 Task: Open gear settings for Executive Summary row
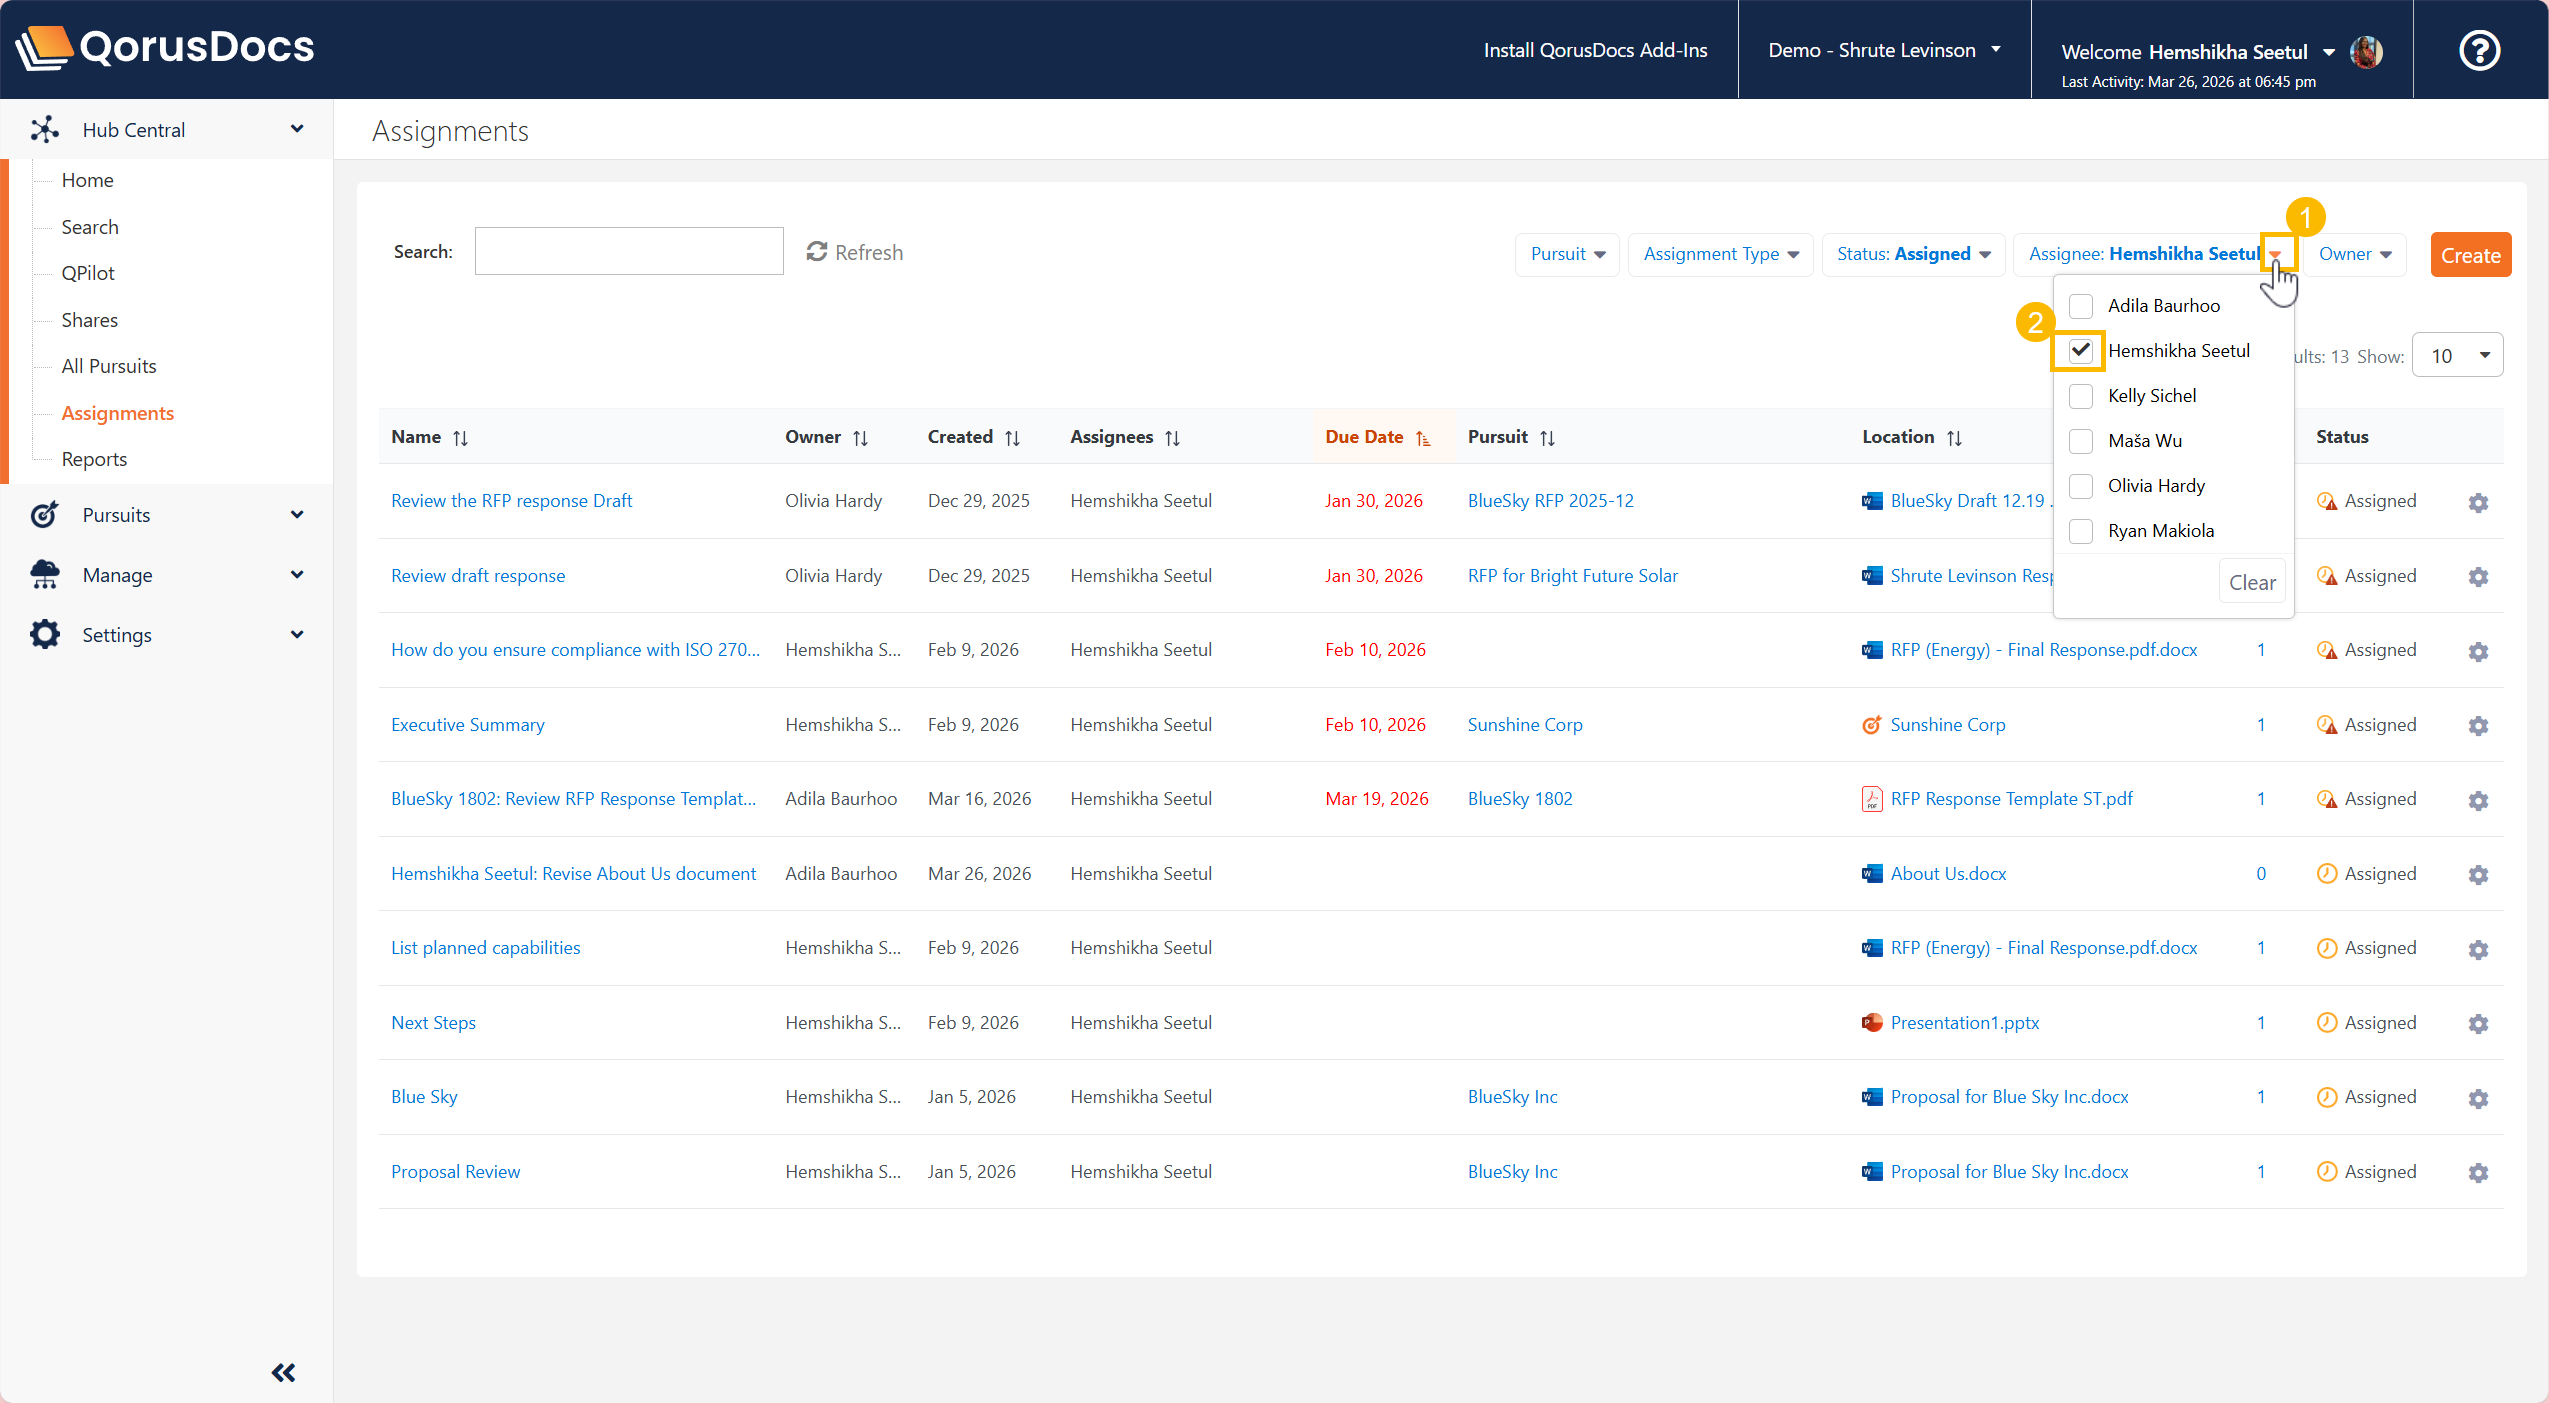(2477, 726)
